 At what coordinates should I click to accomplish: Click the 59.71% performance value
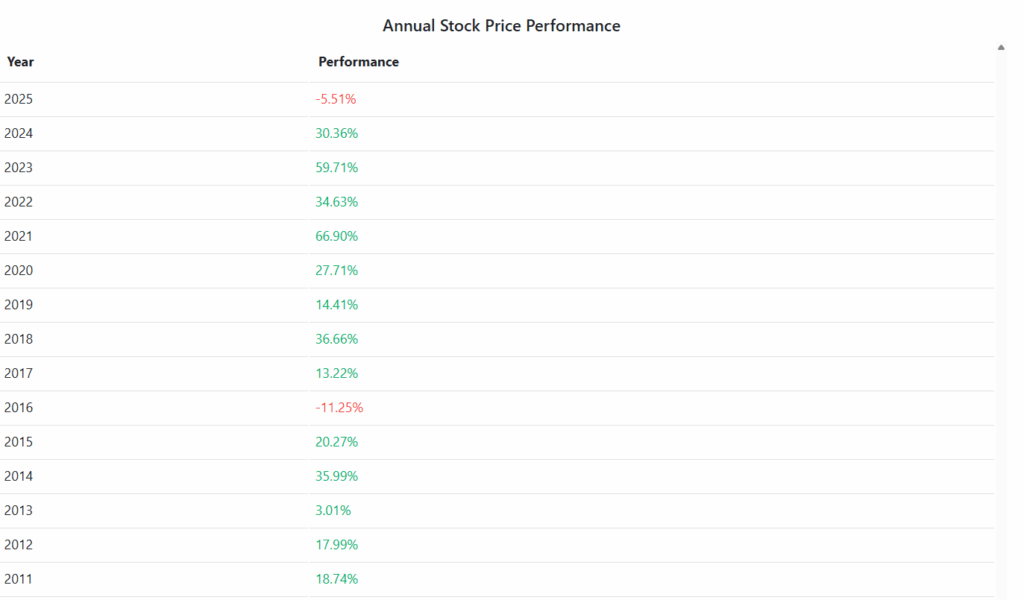click(x=336, y=168)
